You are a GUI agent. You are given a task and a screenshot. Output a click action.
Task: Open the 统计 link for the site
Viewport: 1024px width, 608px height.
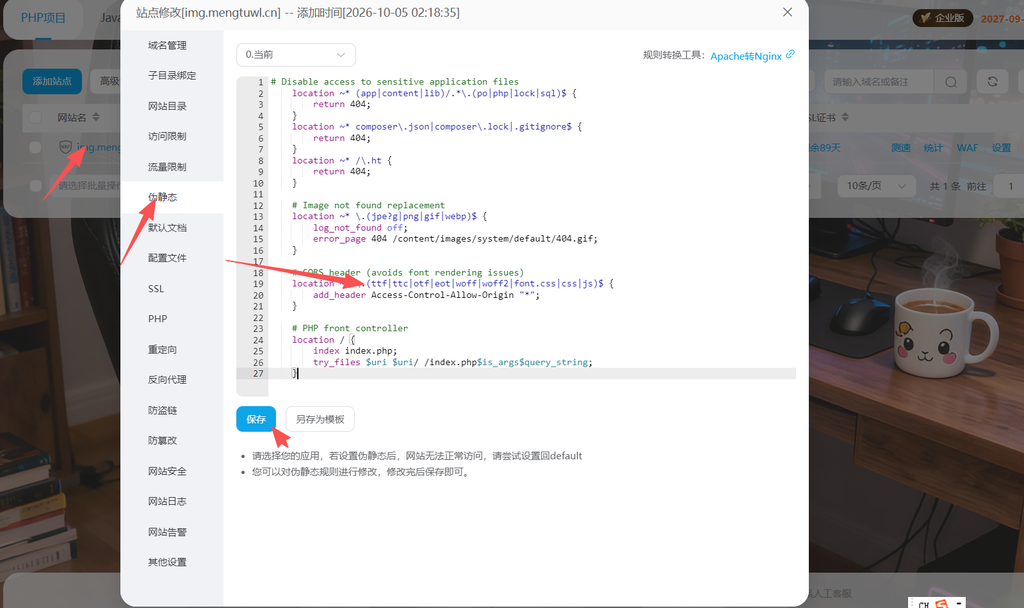[933, 148]
